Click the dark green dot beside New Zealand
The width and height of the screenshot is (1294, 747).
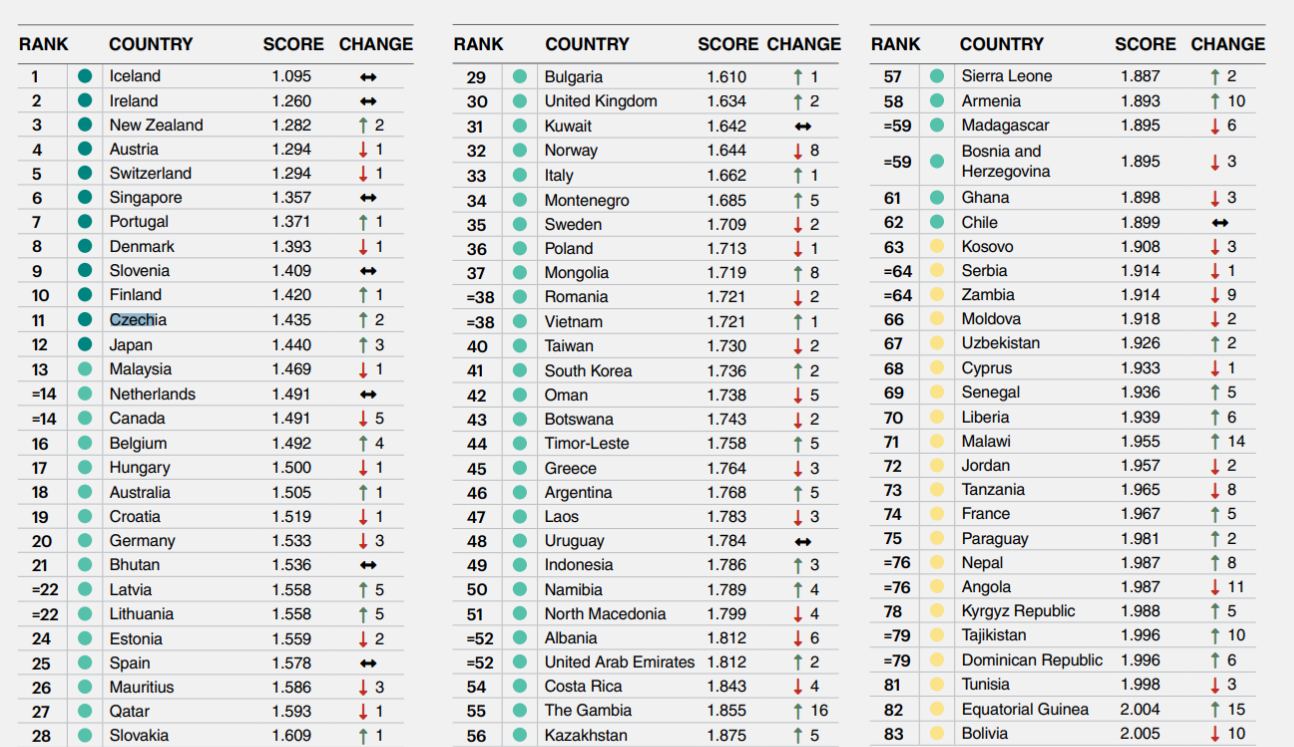tap(85, 125)
